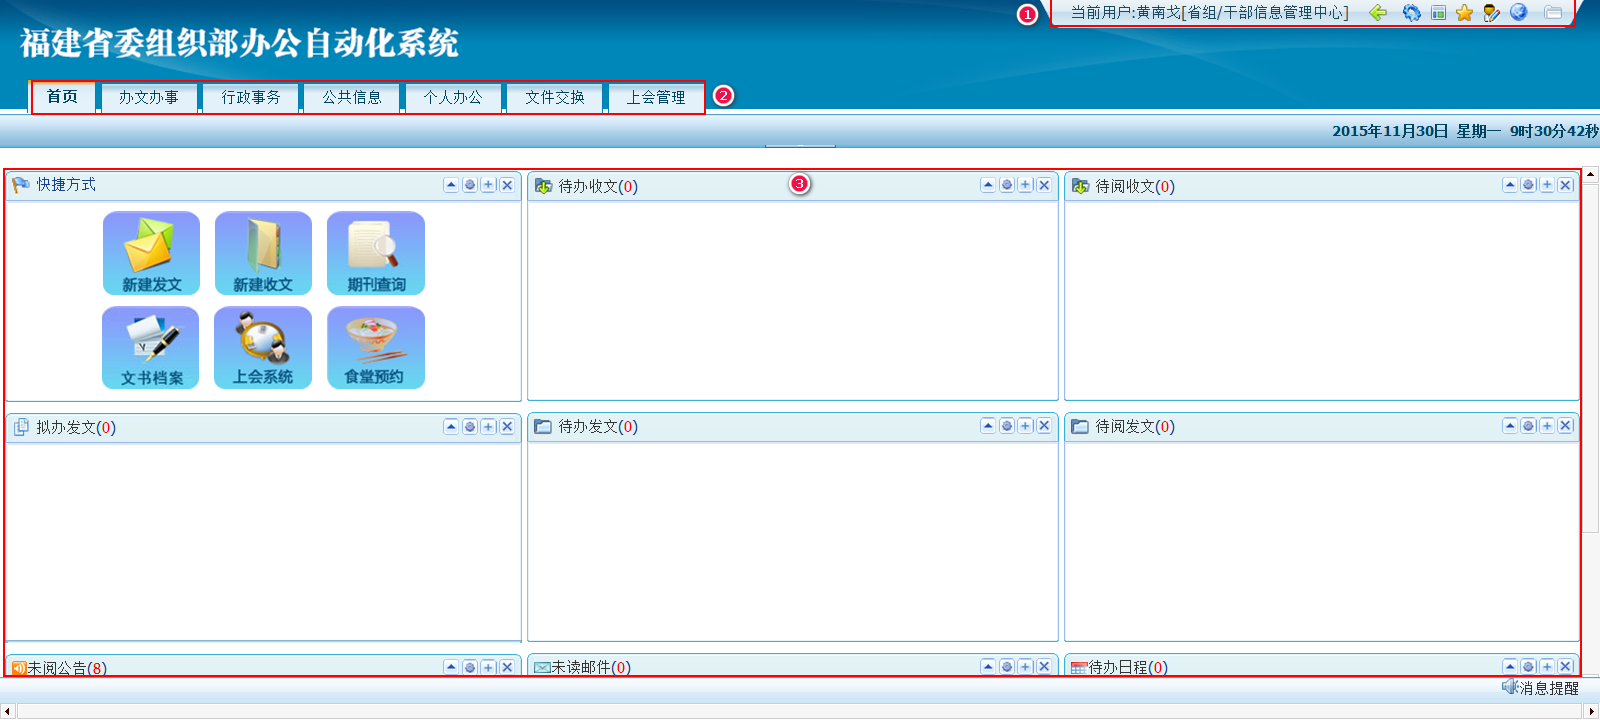Collapse the 待办收文 panel
Image resolution: width=1600 pixels, height=720 pixels.
point(988,185)
